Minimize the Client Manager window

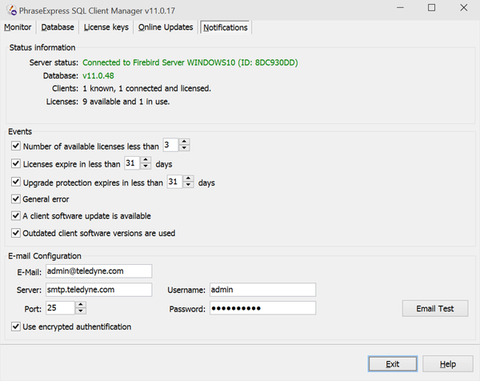pos(400,8)
